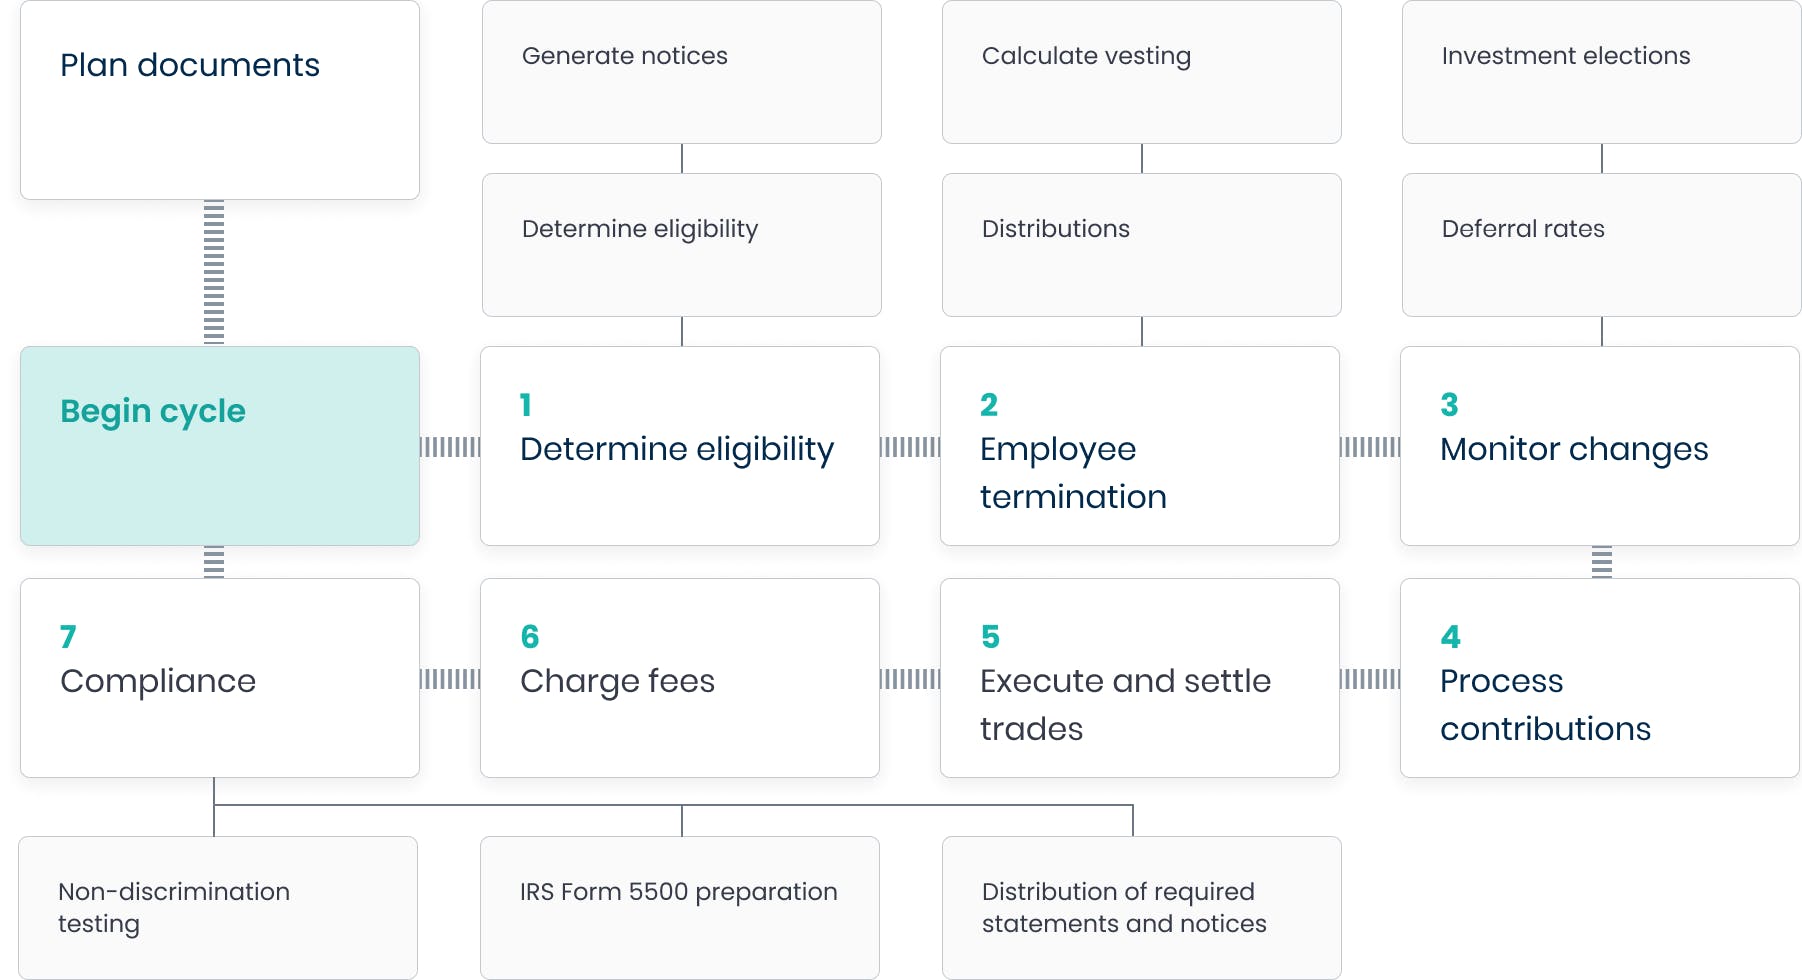Click dotted connector between Monitor changes and Process contributions
Image resolution: width=1802 pixels, height=980 pixels.
coord(1602,562)
